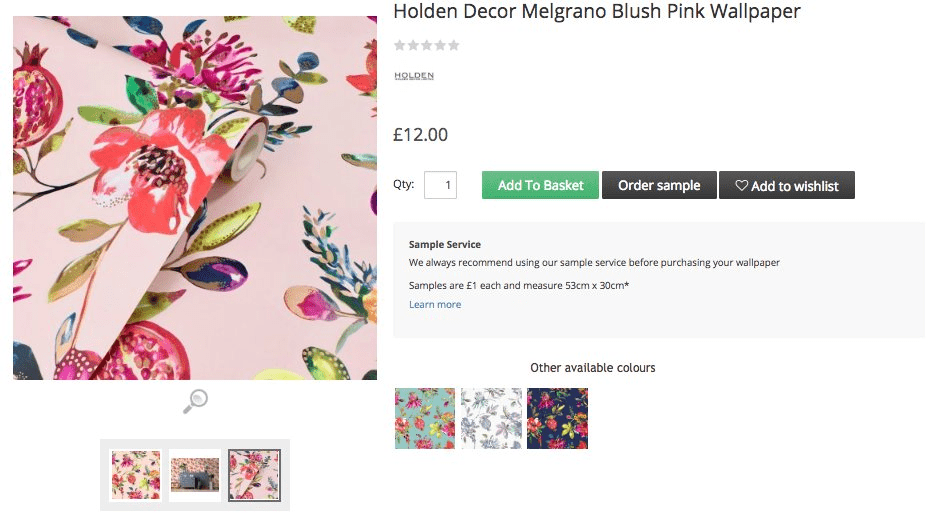View the room scene thumbnail
951x517 pixels.
[195, 475]
